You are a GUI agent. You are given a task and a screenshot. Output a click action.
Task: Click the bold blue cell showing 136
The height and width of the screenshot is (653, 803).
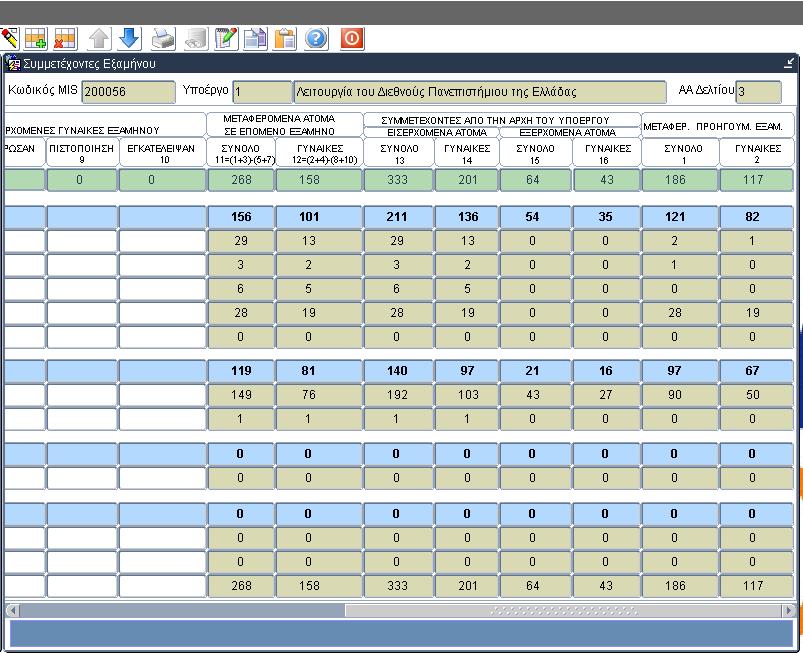tap(468, 217)
